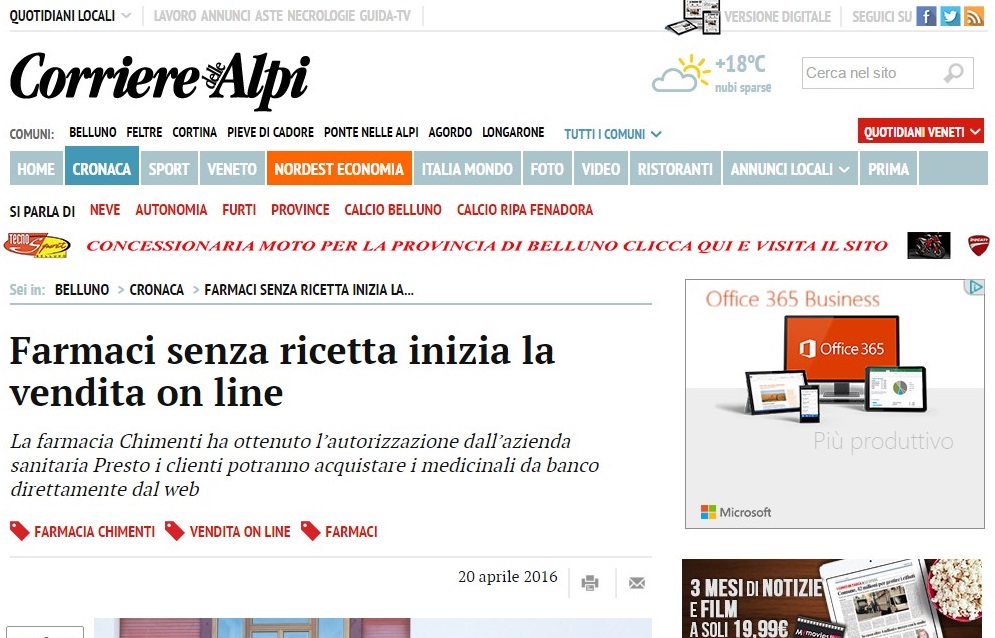Expand the Tutti i Comuni list
The height and width of the screenshot is (638, 995).
(613, 134)
